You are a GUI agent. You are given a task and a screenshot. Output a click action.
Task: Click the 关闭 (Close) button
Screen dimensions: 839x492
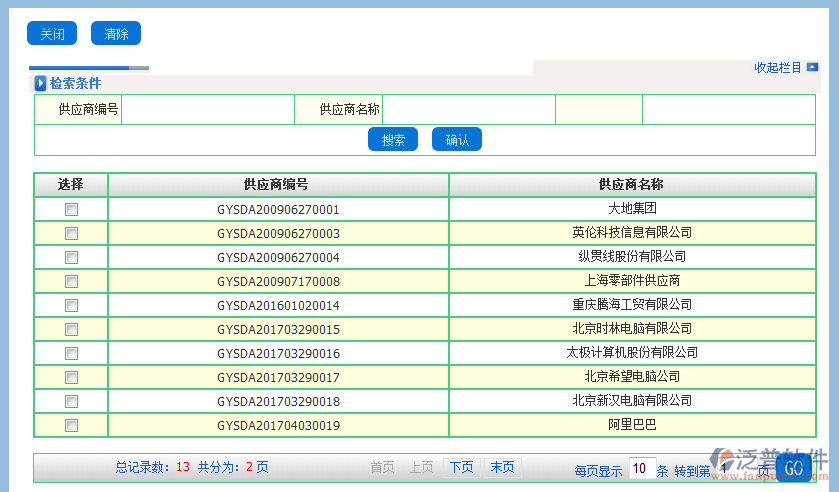coord(51,34)
